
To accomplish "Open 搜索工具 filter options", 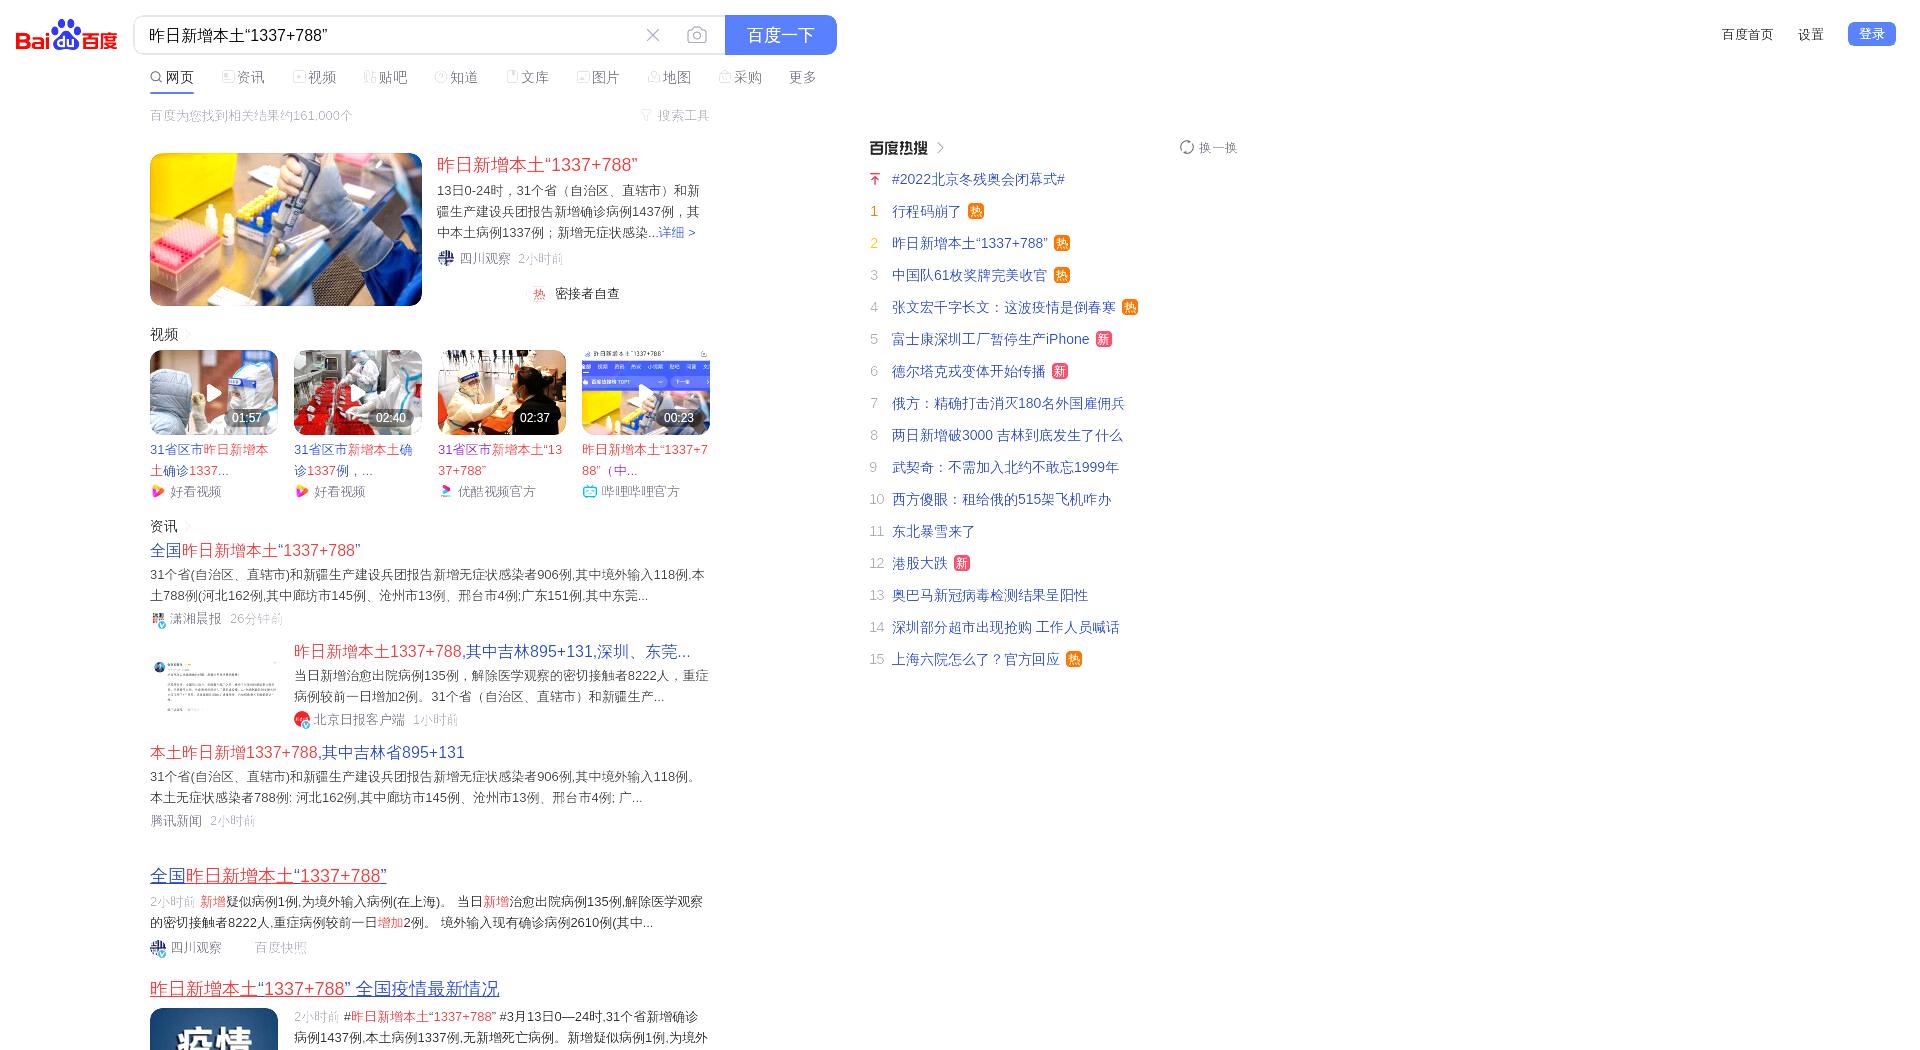I will (675, 115).
